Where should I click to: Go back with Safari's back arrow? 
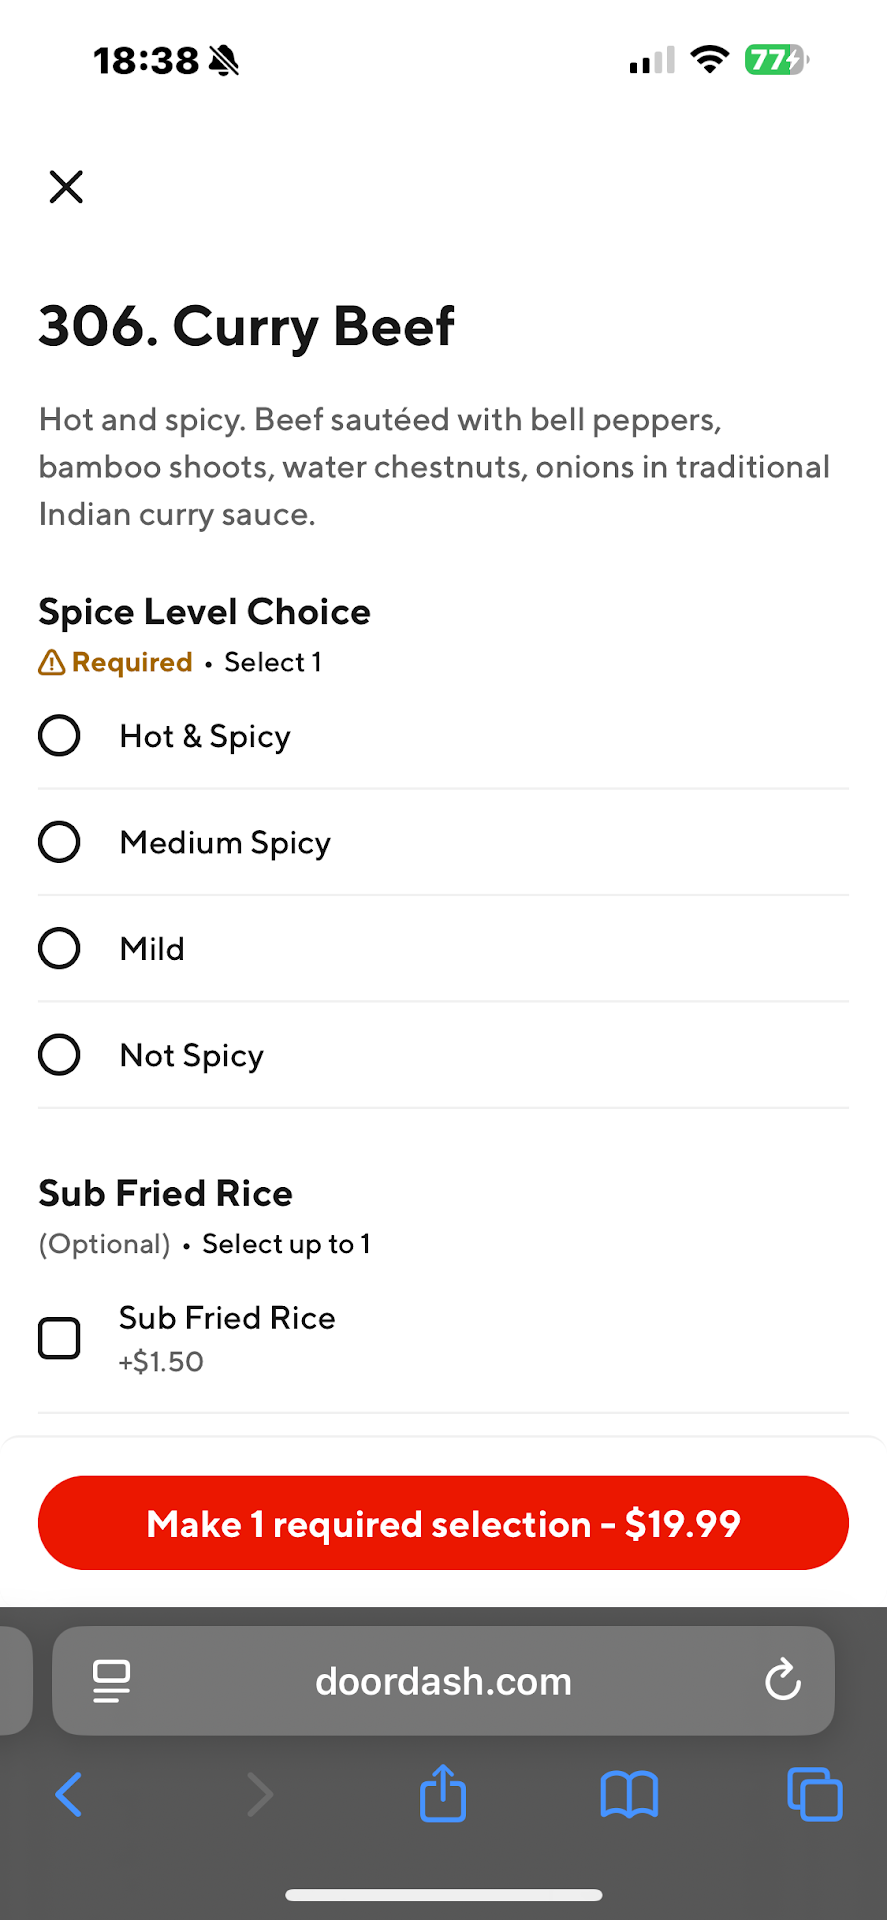click(x=69, y=1794)
